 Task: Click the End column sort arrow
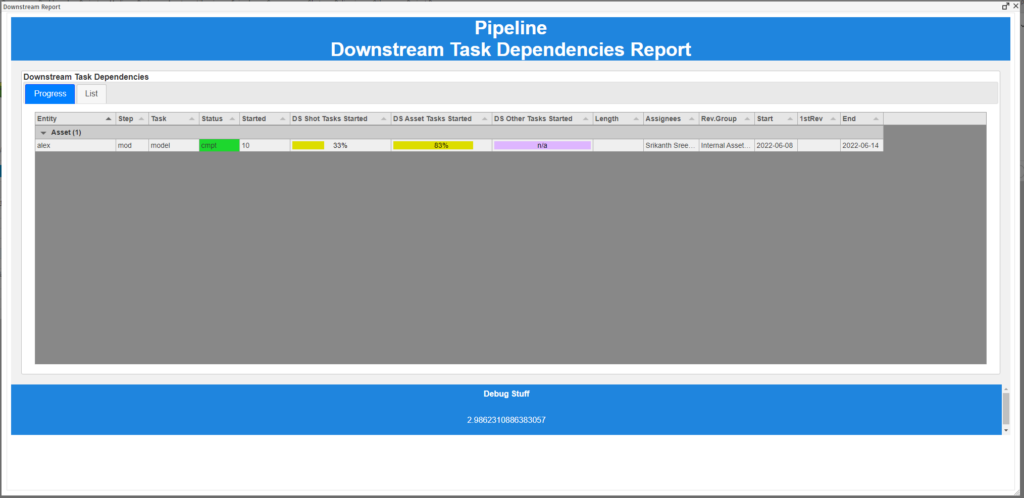click(875, 119)
